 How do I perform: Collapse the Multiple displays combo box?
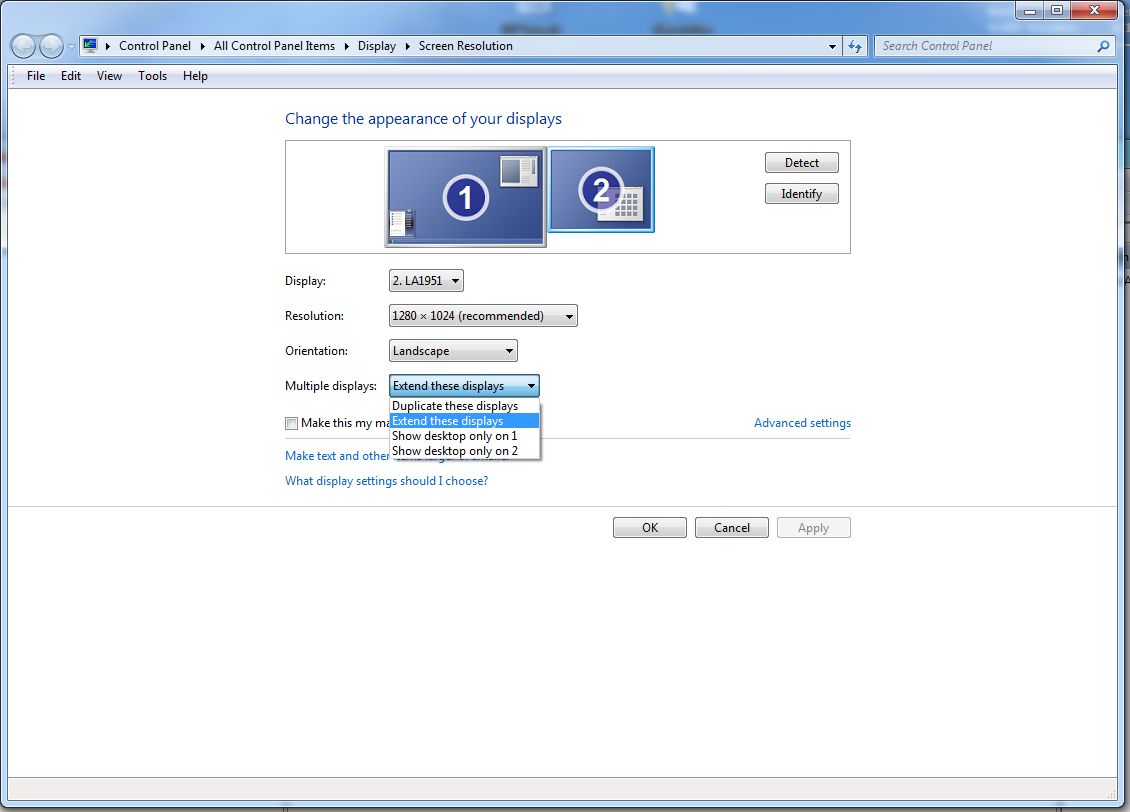[x=464, y=385]
